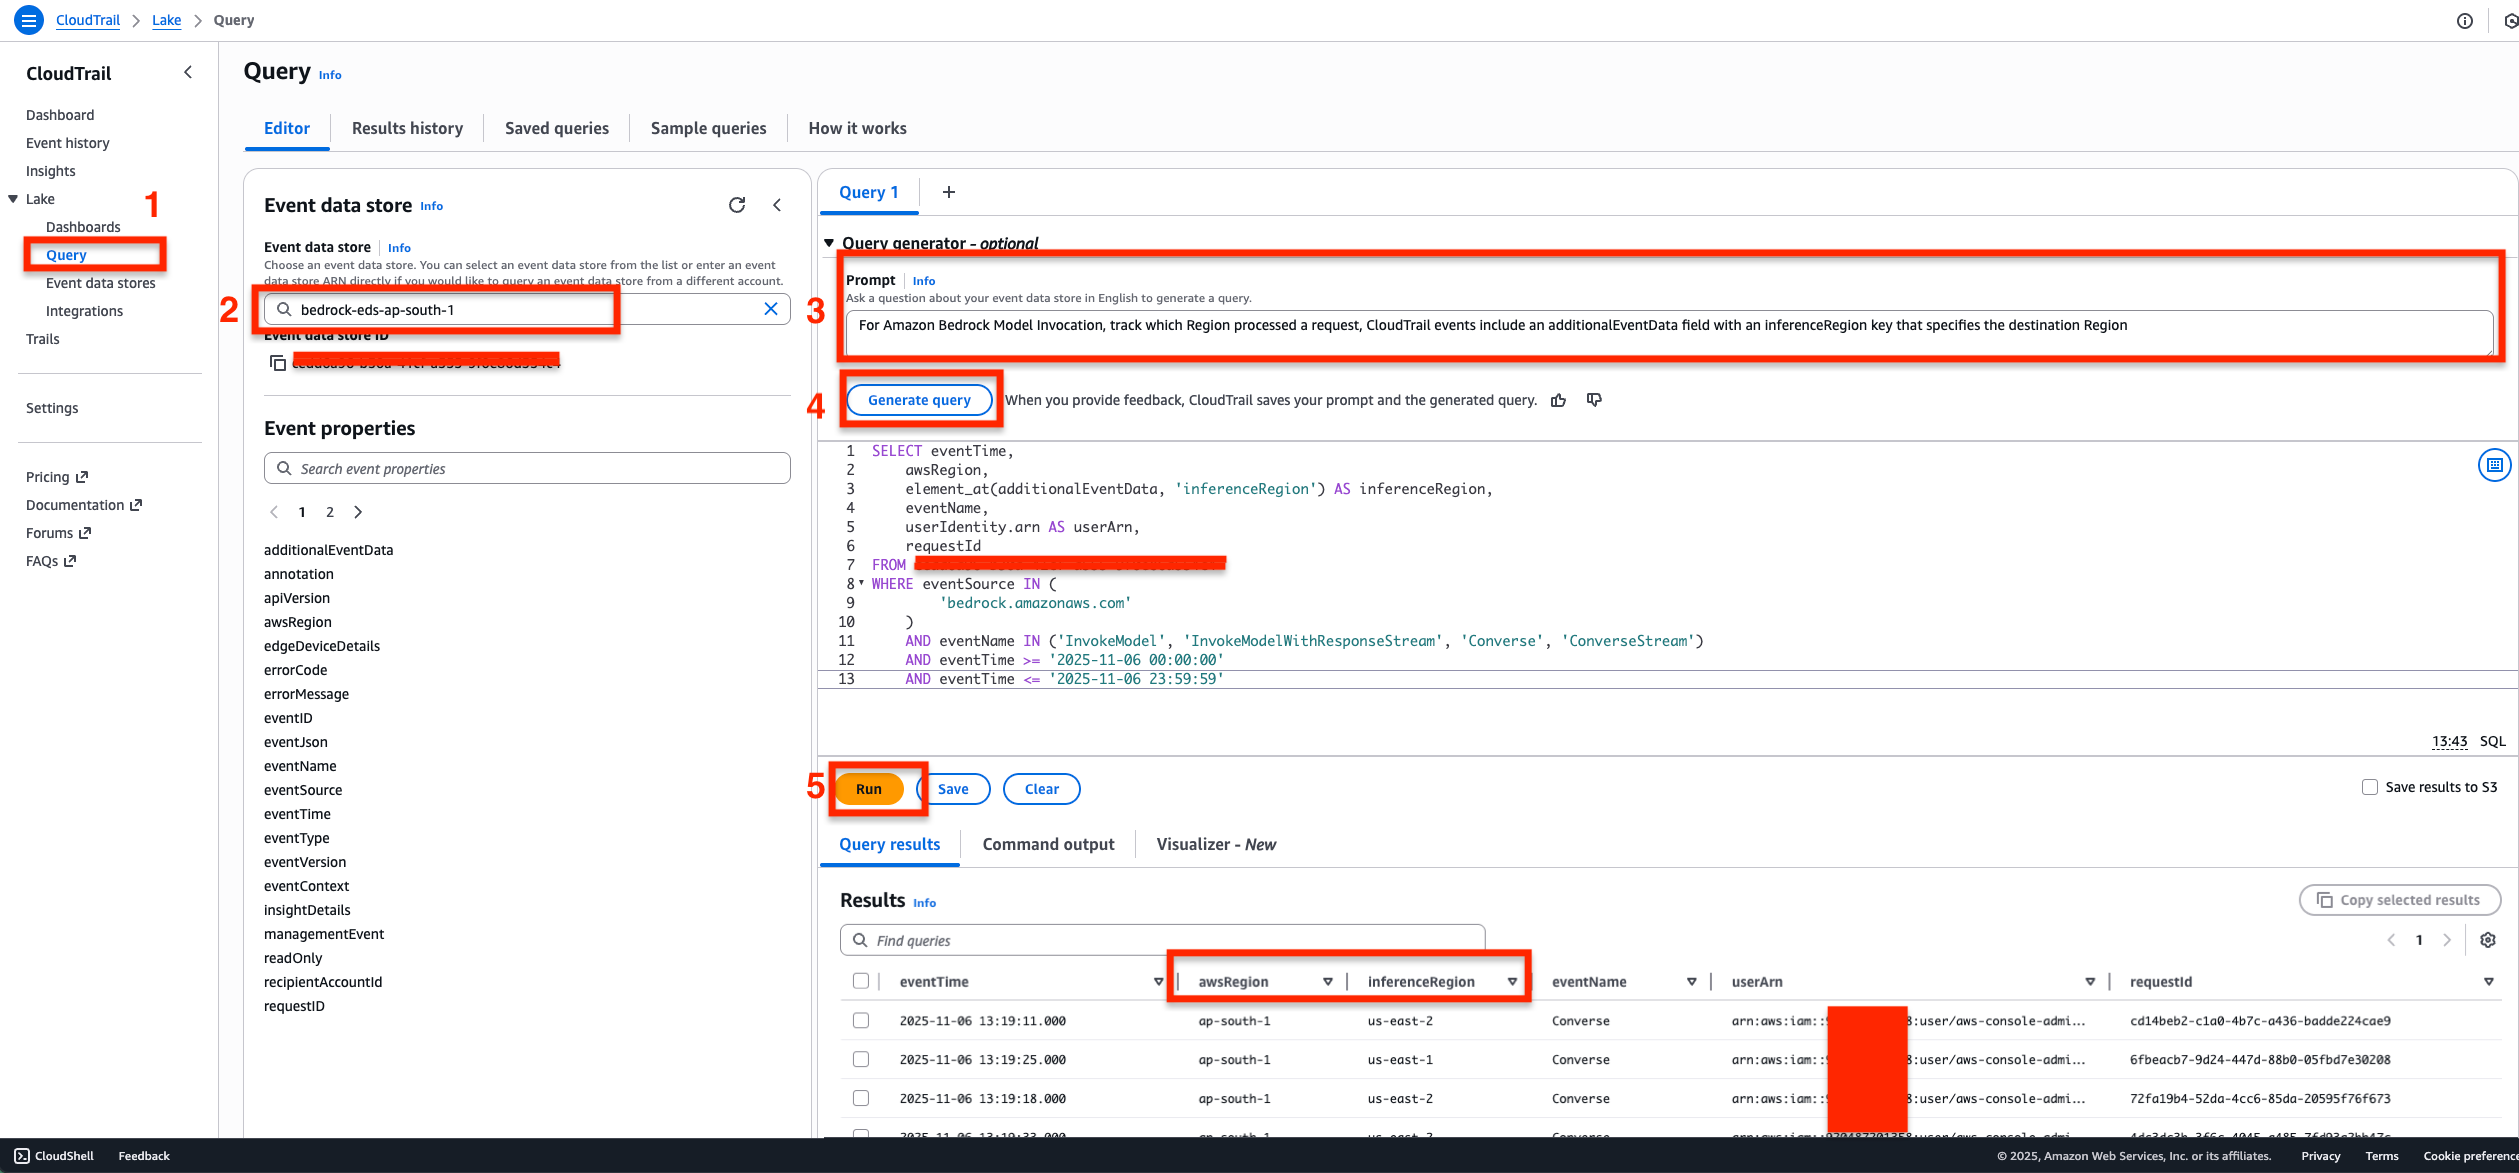Give thumbs down feedback on generated query

tap(1594, 399)
